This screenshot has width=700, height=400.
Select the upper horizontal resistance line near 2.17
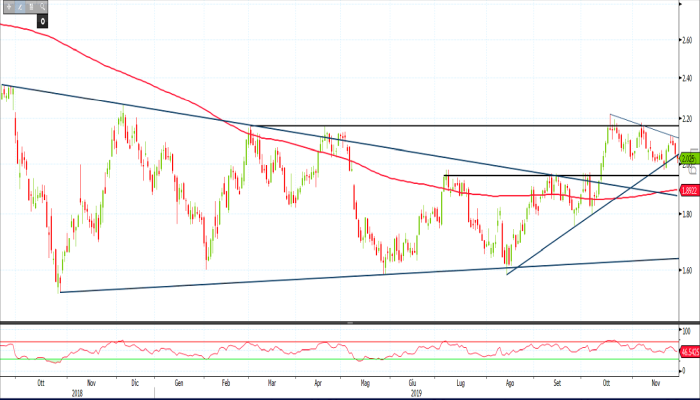click(400, 126)
